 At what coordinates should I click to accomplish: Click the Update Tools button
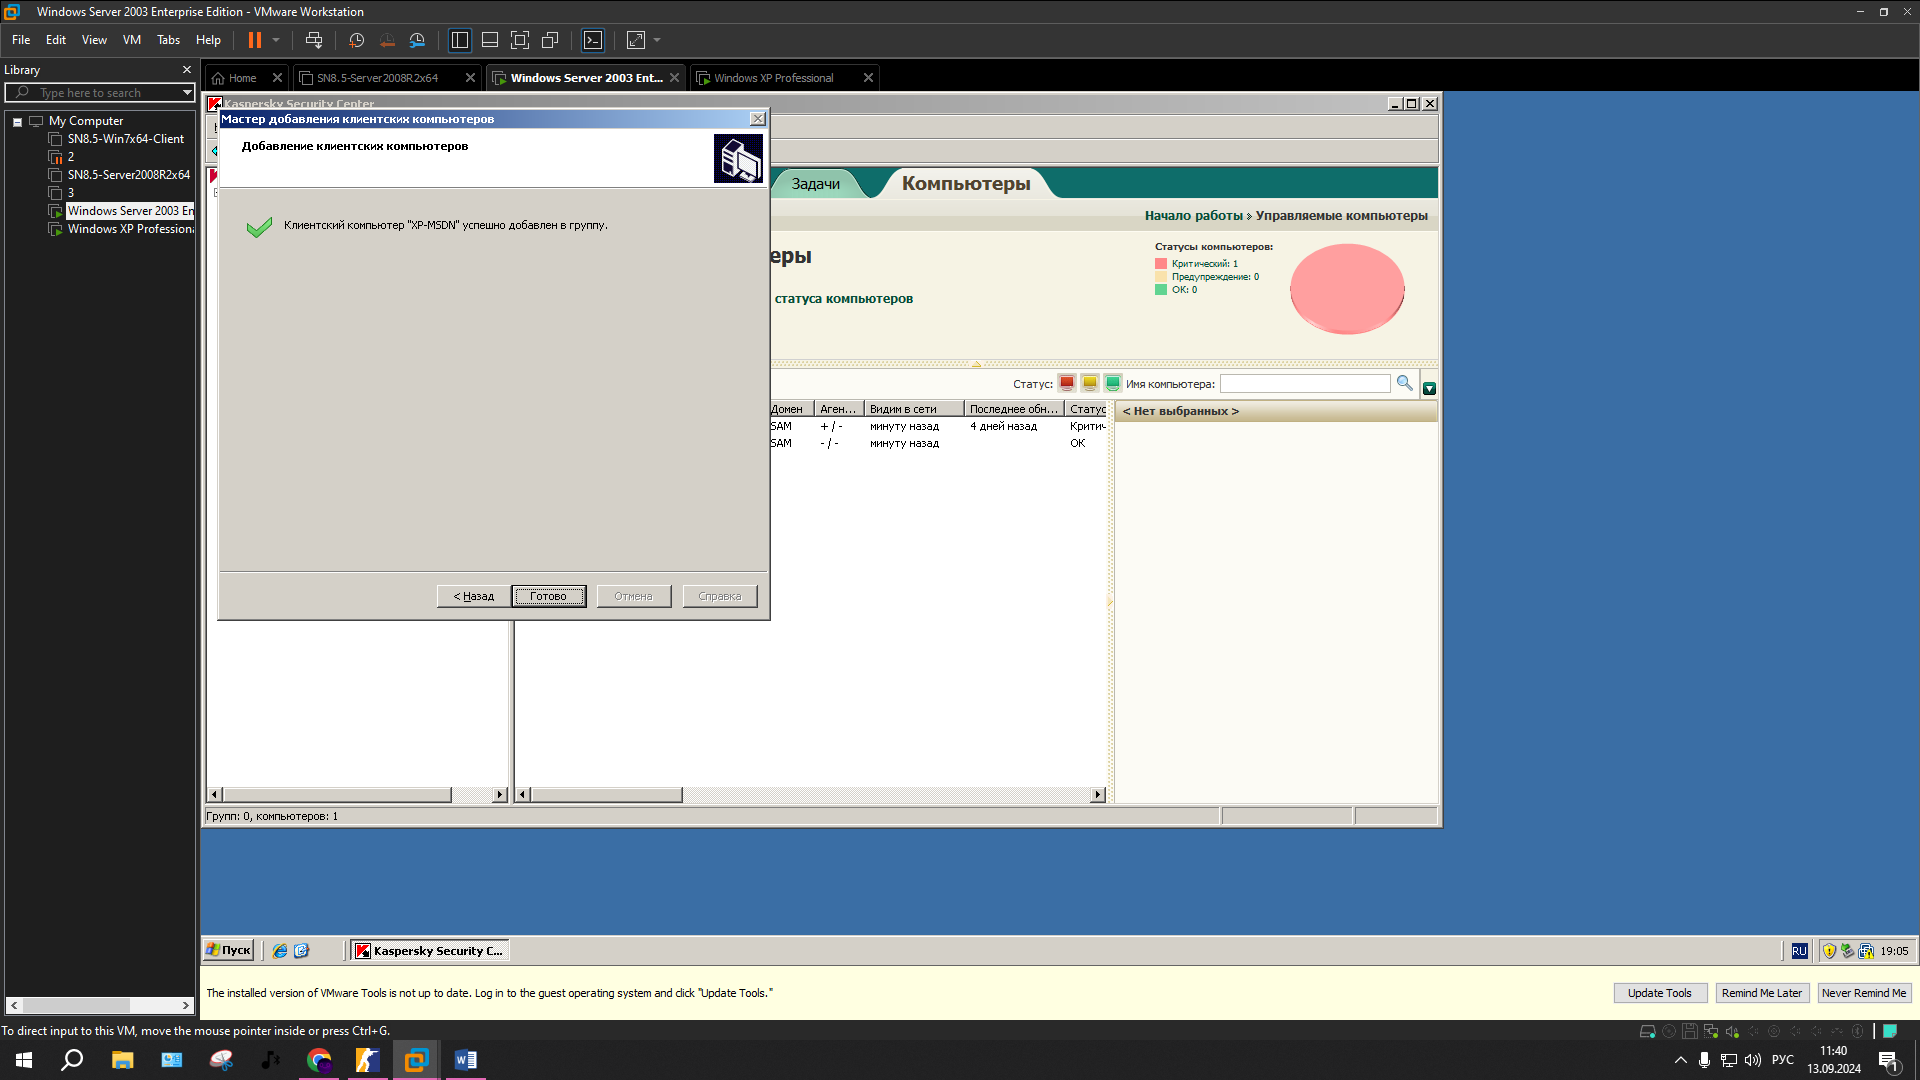1660,993
